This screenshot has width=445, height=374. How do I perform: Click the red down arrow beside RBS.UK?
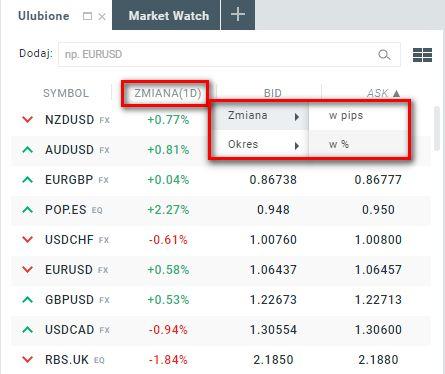coord(27,359)
